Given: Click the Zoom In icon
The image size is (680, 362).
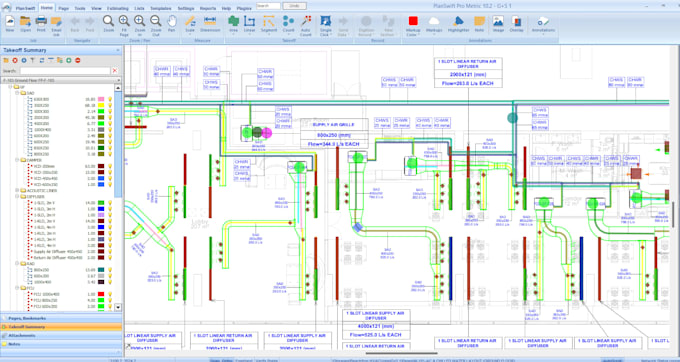Looking at the screenshot, I should pos(140,21).
